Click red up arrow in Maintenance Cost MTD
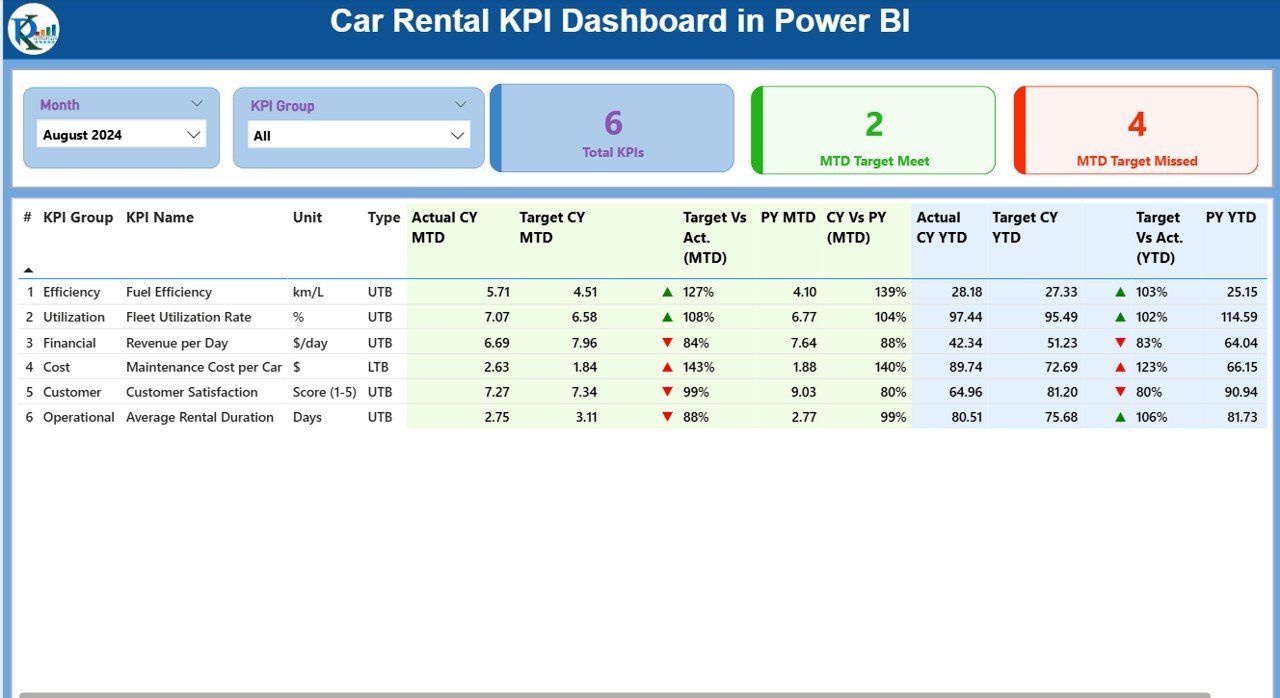The image size is (1280, 698). point(667,367)
